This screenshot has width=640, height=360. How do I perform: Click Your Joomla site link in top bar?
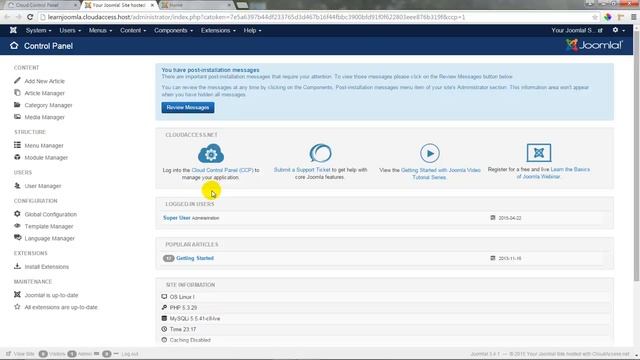576,30
